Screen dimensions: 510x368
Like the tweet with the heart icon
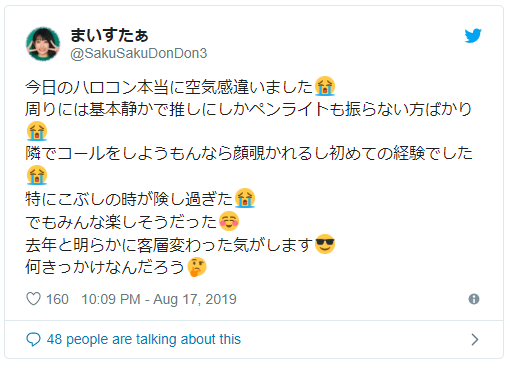click(33, 299)
